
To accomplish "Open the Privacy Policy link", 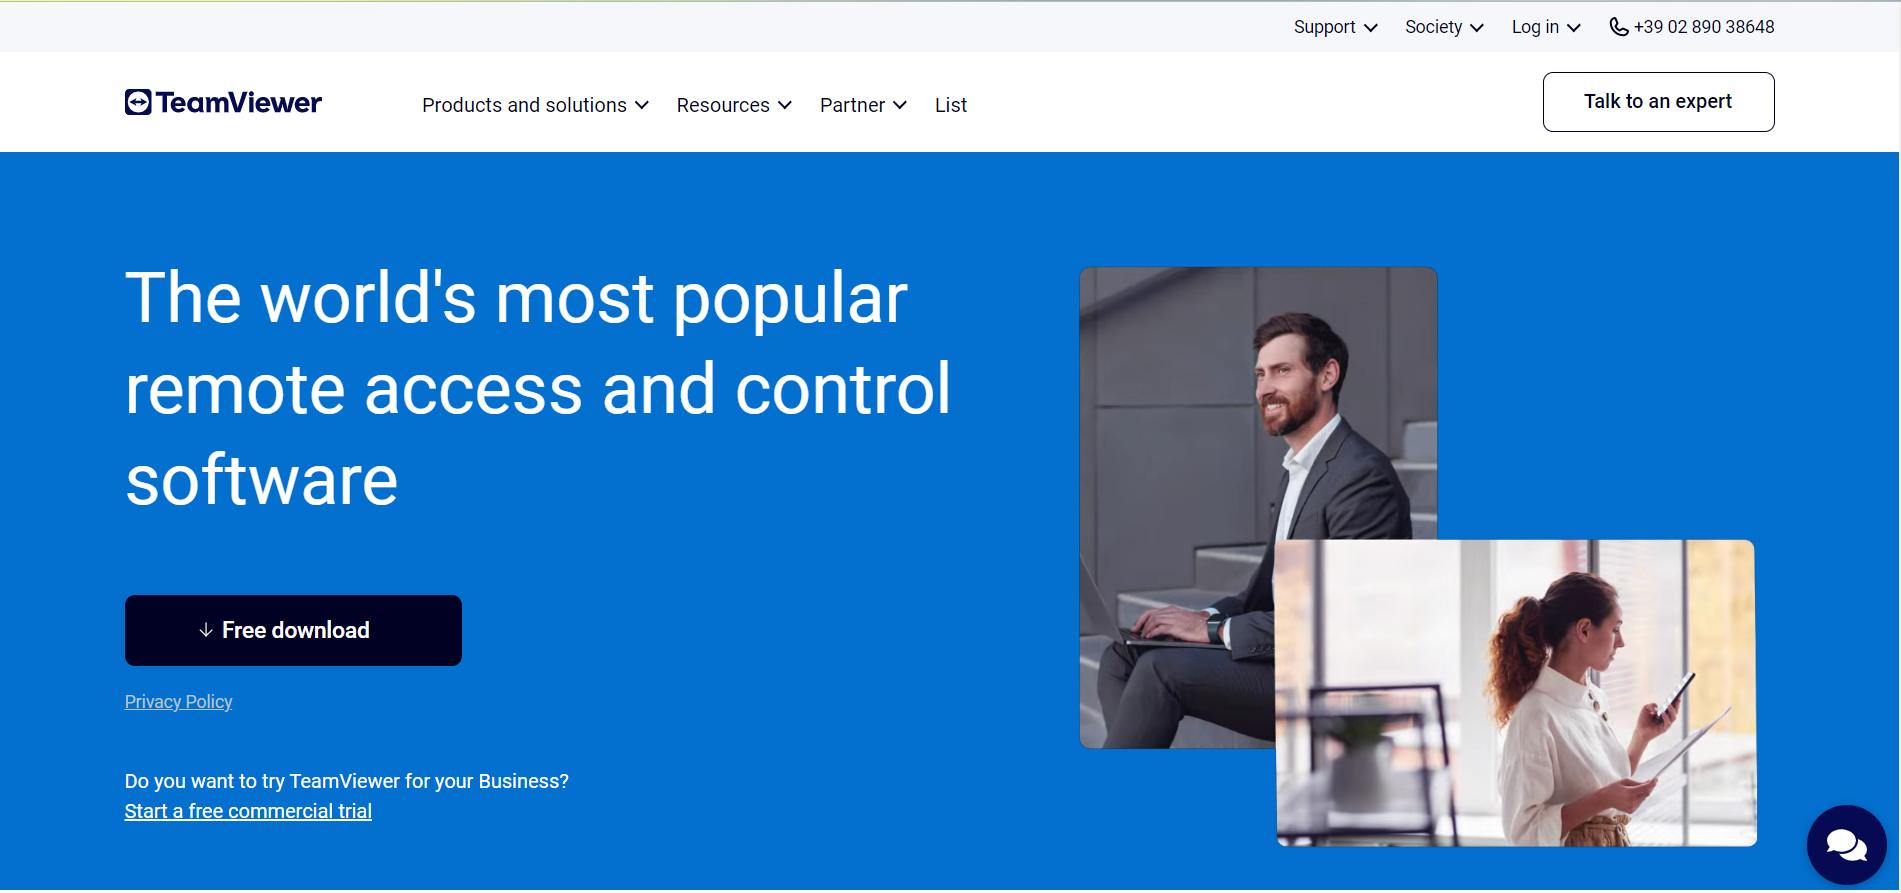I will point(178,702).
